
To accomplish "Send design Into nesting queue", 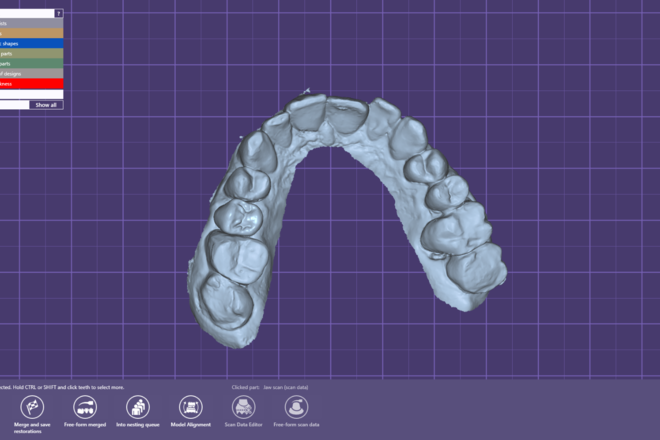I will (138, 407).
